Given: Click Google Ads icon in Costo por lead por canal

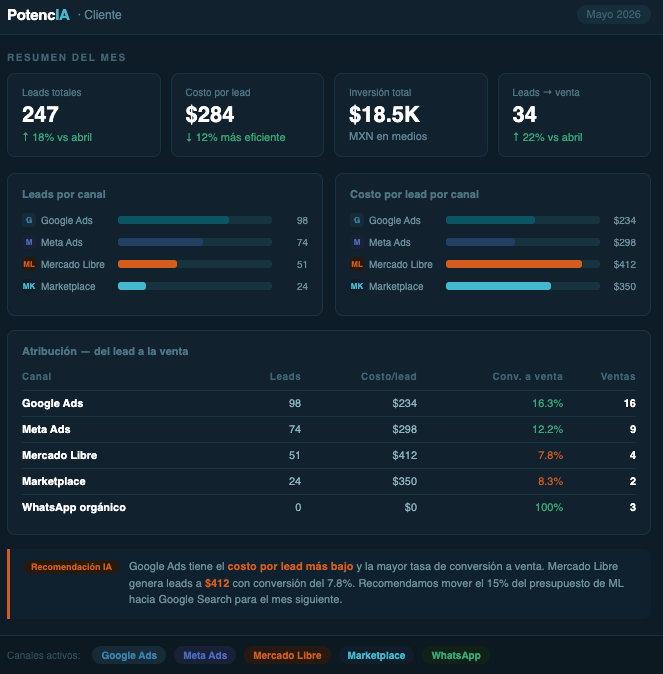Looking at the screenshot, I should (x=357, y=220).
